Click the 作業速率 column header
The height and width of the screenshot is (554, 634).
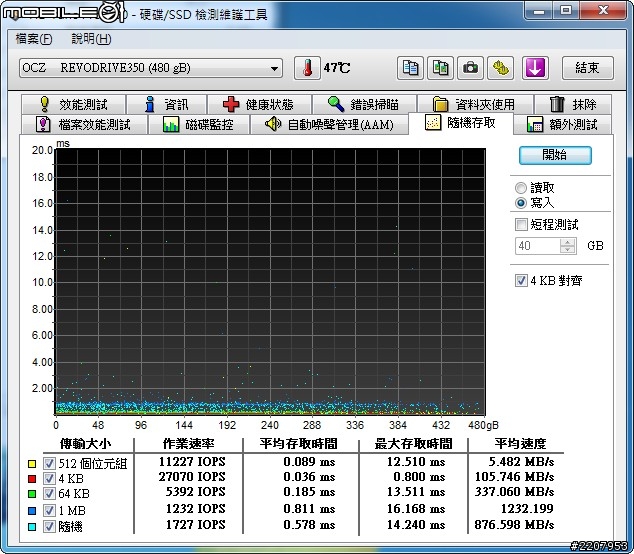point(189,444)
